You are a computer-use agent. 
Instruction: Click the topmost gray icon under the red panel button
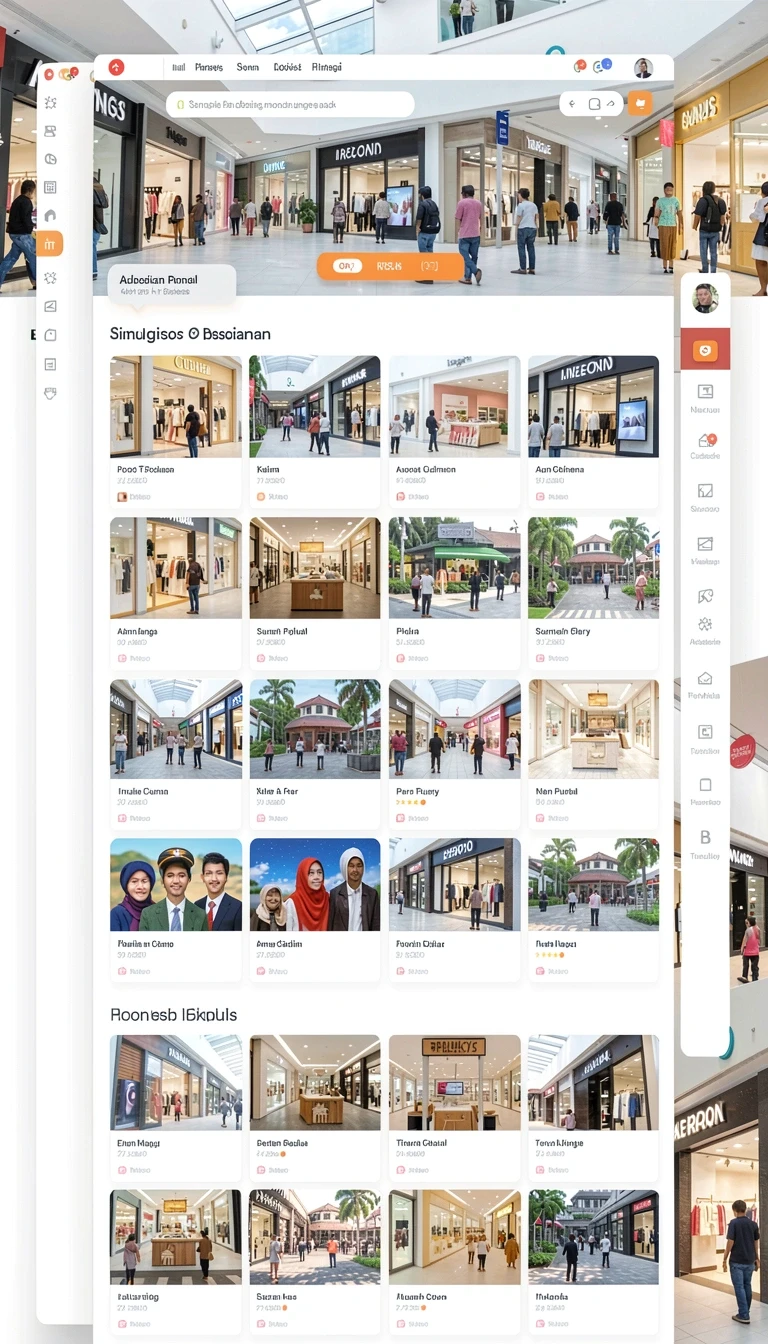[x=706, y=391]
